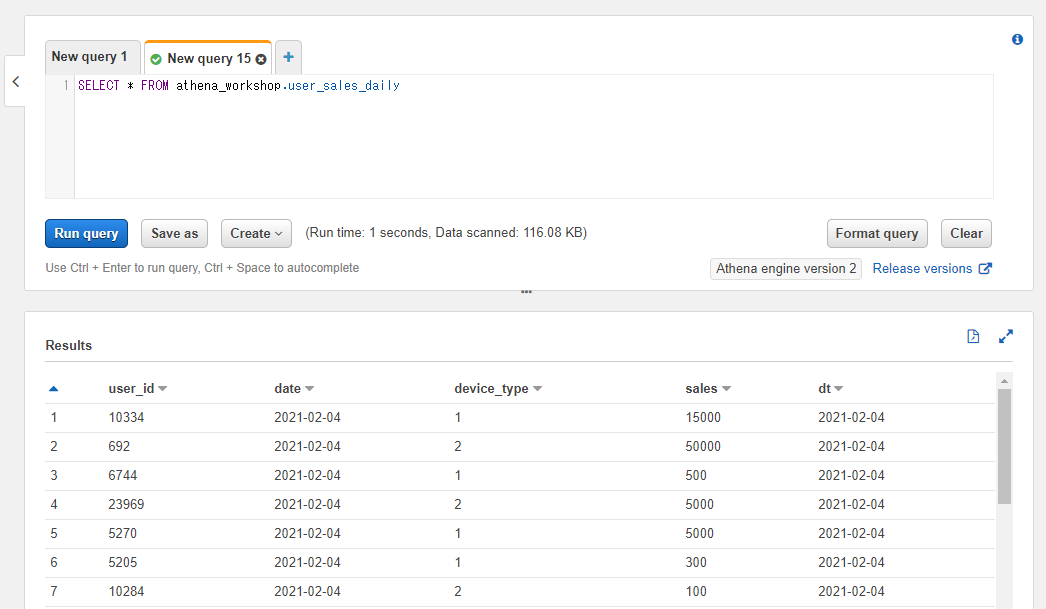Sort by sales column dropdown
The width and height of the screenshot is (1046, 609).
(x=726, y=389)
